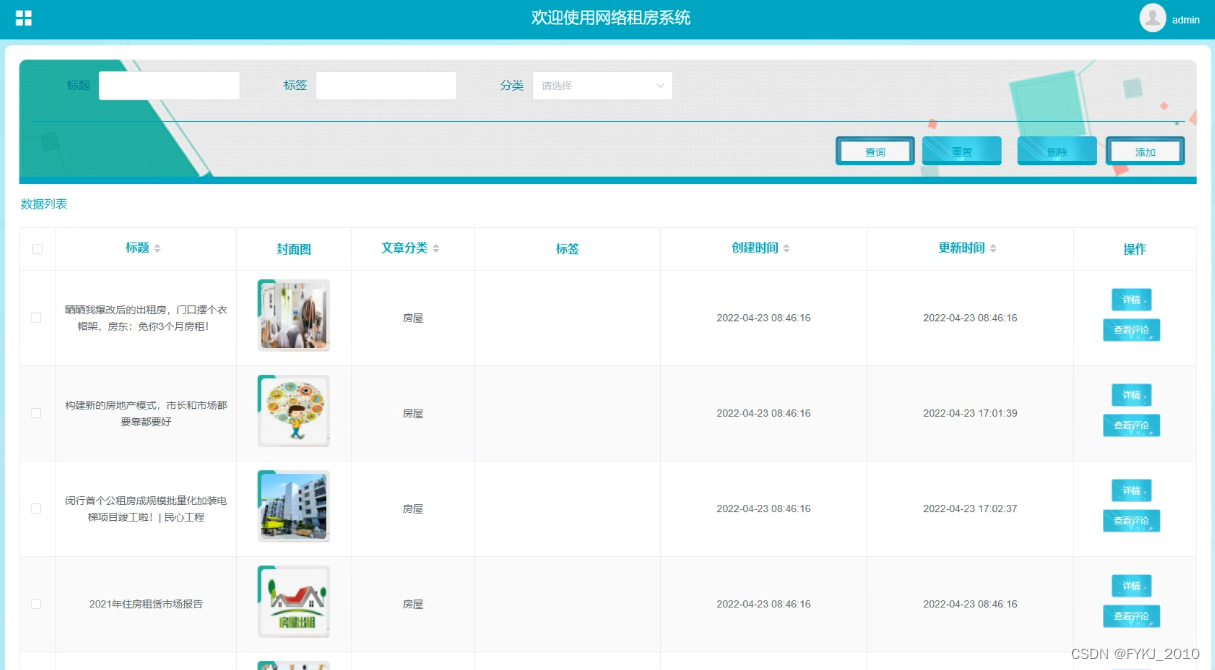The width and height of the screenshot is (1215, 670).
Task: Open 查看评论 for 闵行首个公租房 row
Action: click(x=1131, y=521)
